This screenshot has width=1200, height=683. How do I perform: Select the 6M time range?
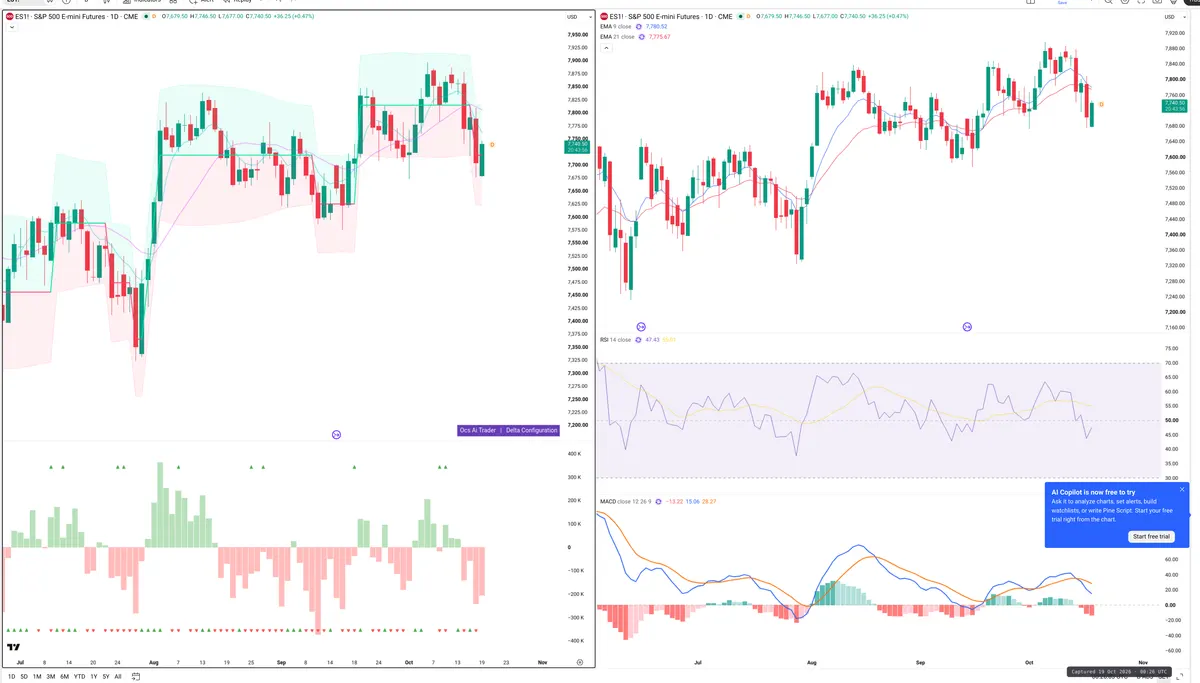pos(64,676)
